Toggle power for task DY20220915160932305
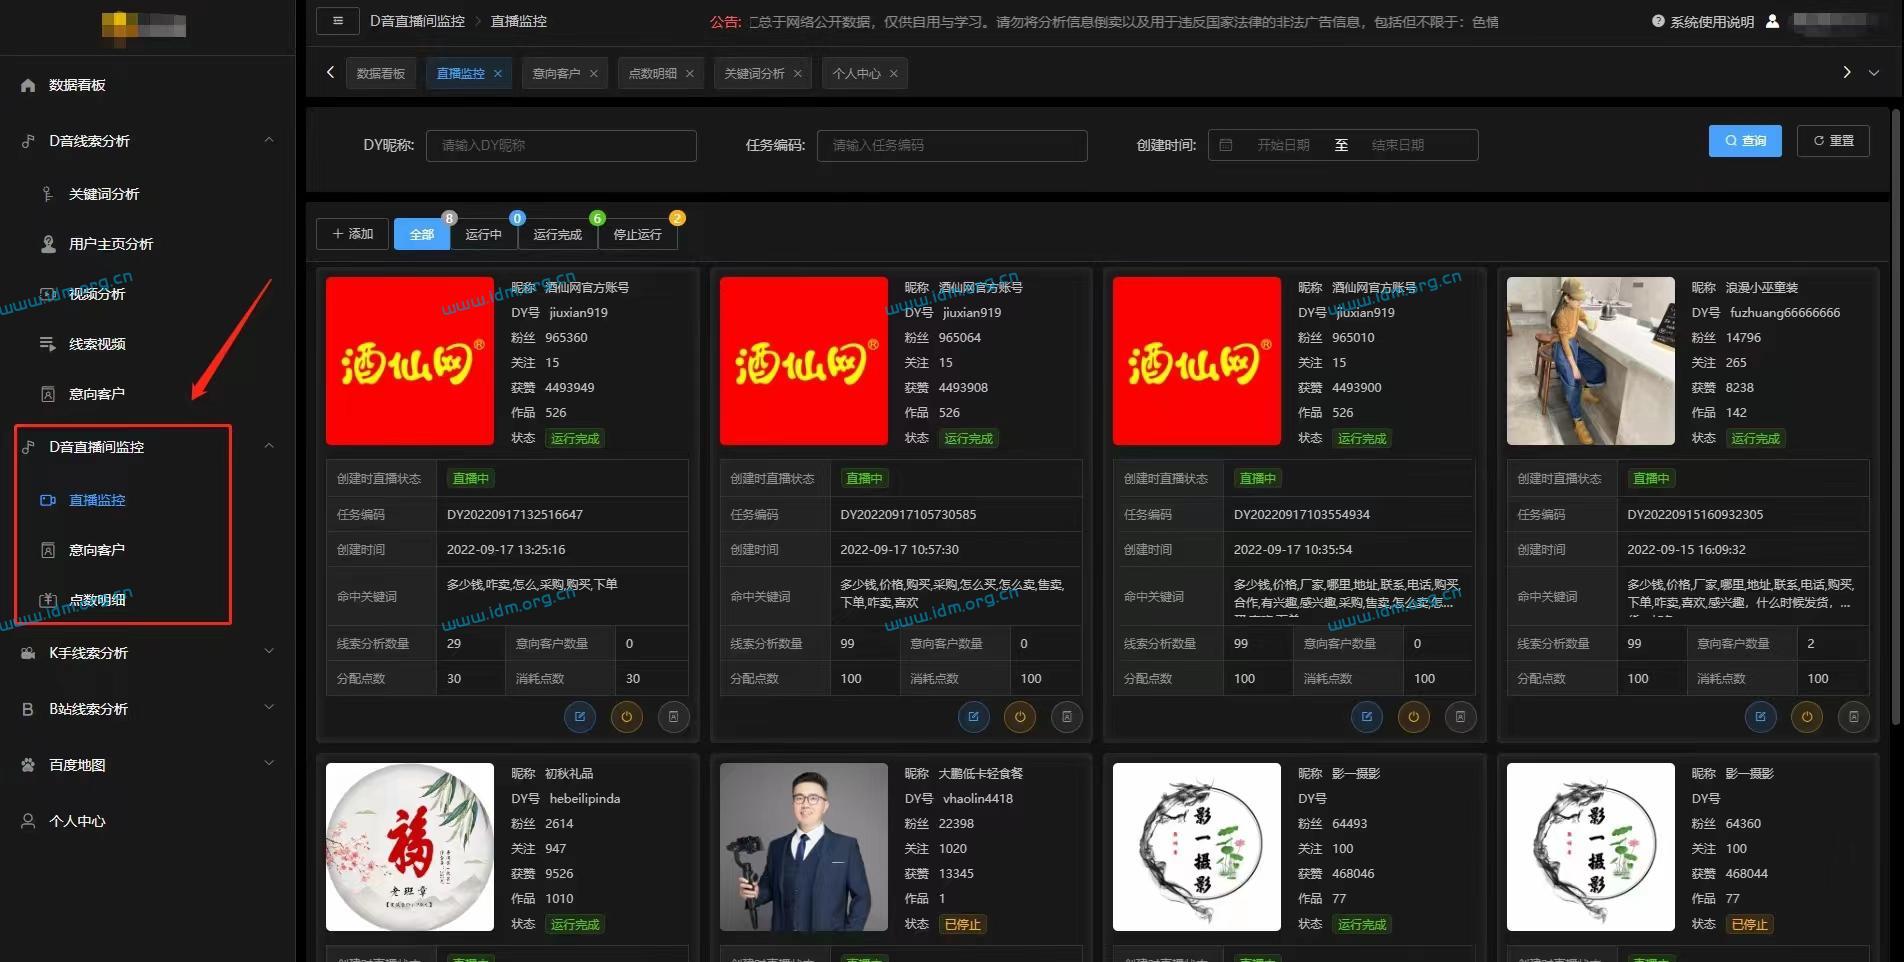The width and height of the screenshot is (1904, 962). (1807, 717)
